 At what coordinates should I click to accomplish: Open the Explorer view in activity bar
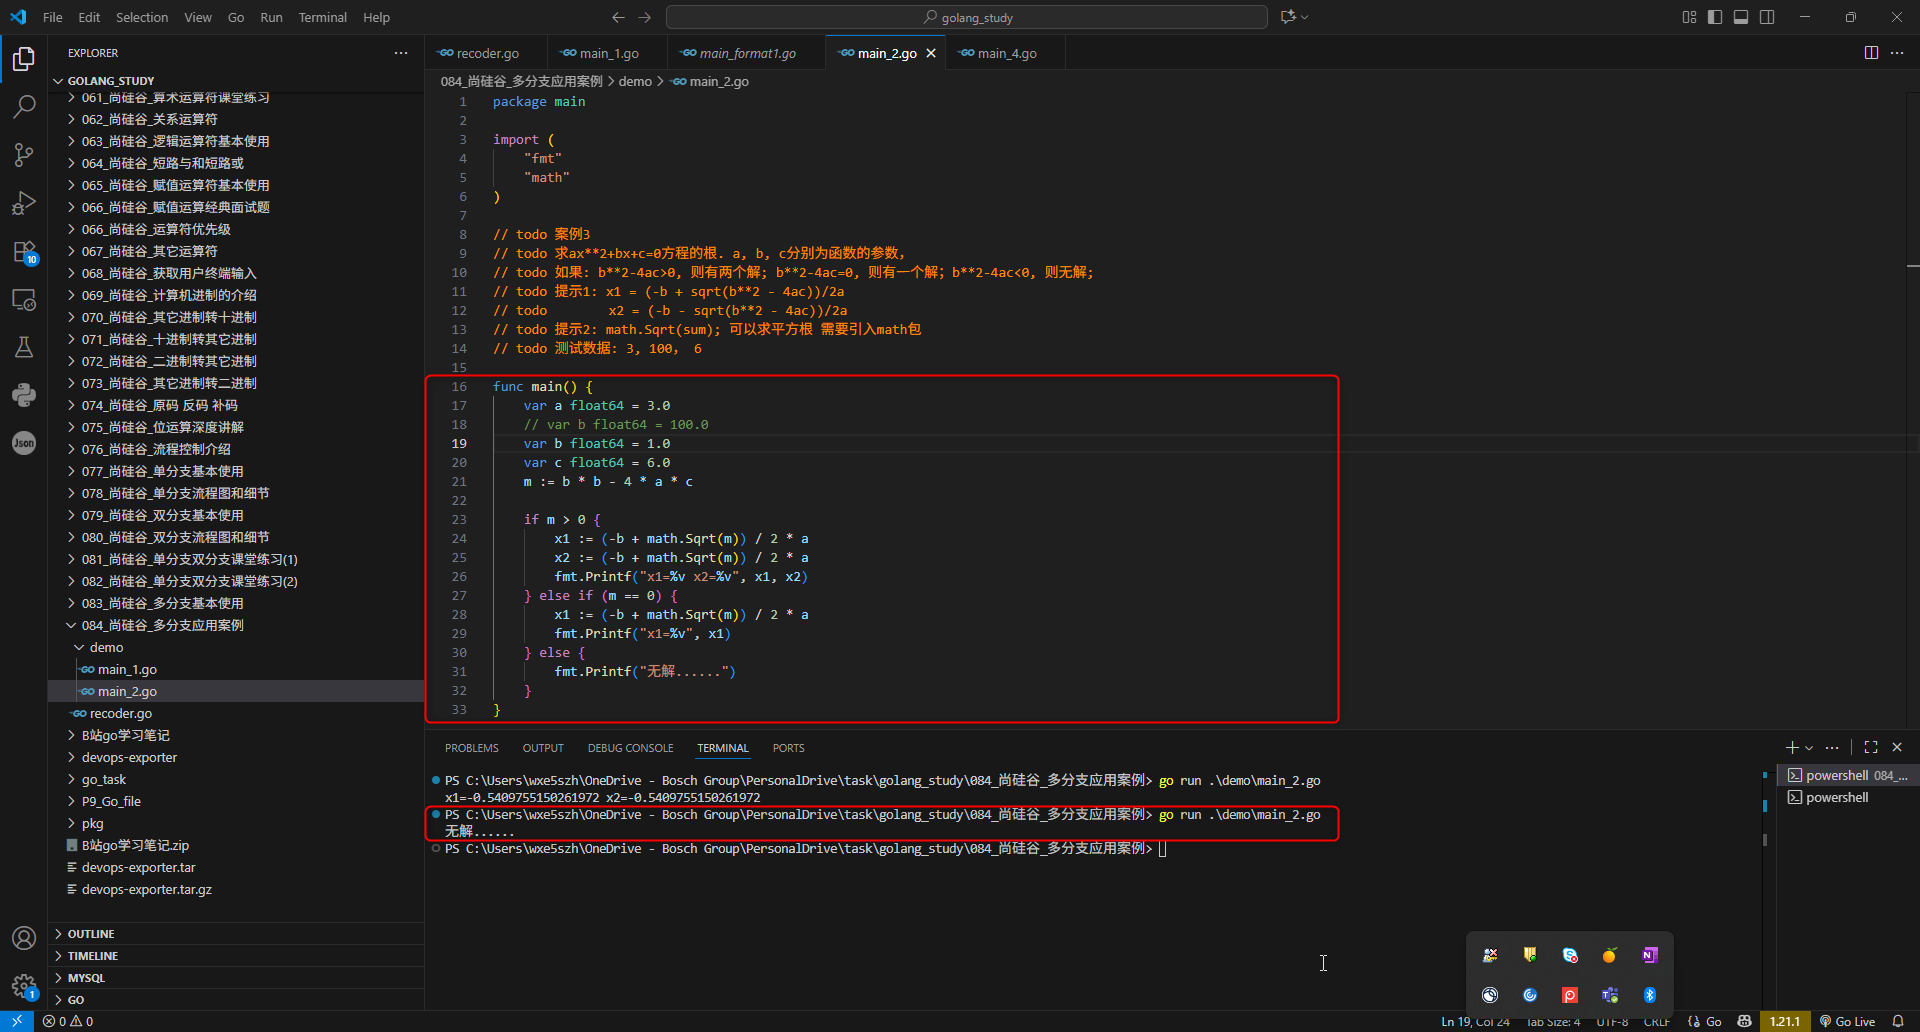coord(24,59)
